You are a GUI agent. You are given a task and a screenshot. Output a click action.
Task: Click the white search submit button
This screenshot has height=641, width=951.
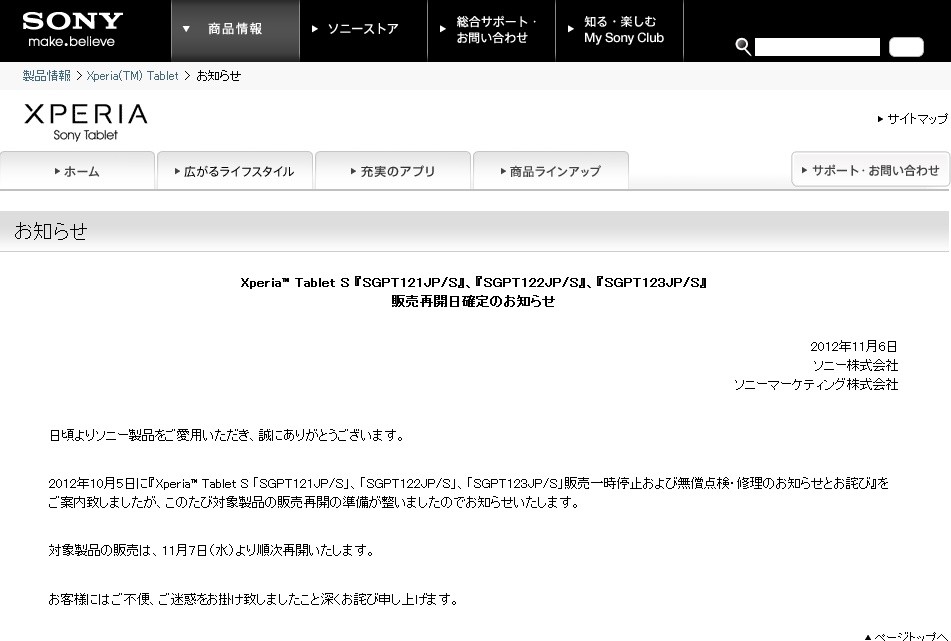906,47
